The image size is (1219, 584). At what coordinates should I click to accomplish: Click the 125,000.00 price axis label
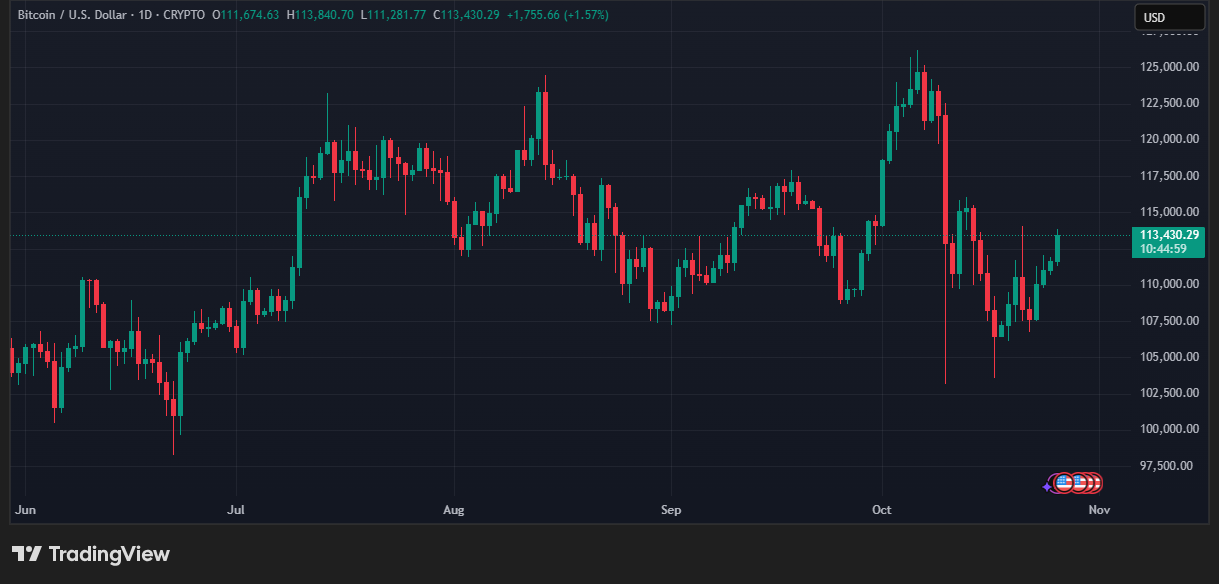point(1168,67)
